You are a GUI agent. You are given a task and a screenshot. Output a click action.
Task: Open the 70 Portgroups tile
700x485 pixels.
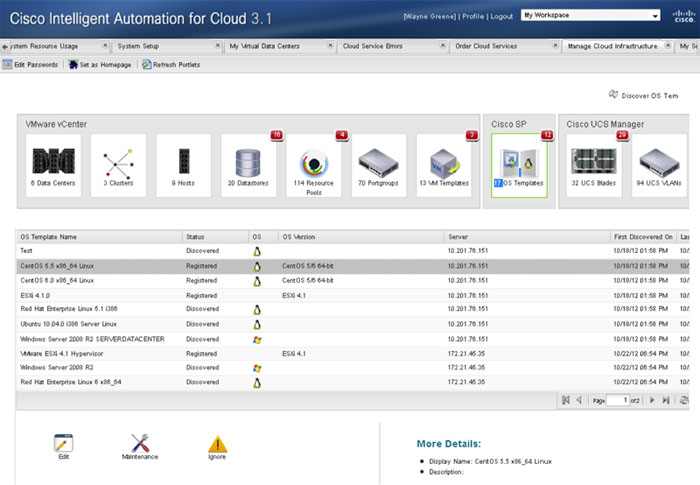(x=379, y=165)
